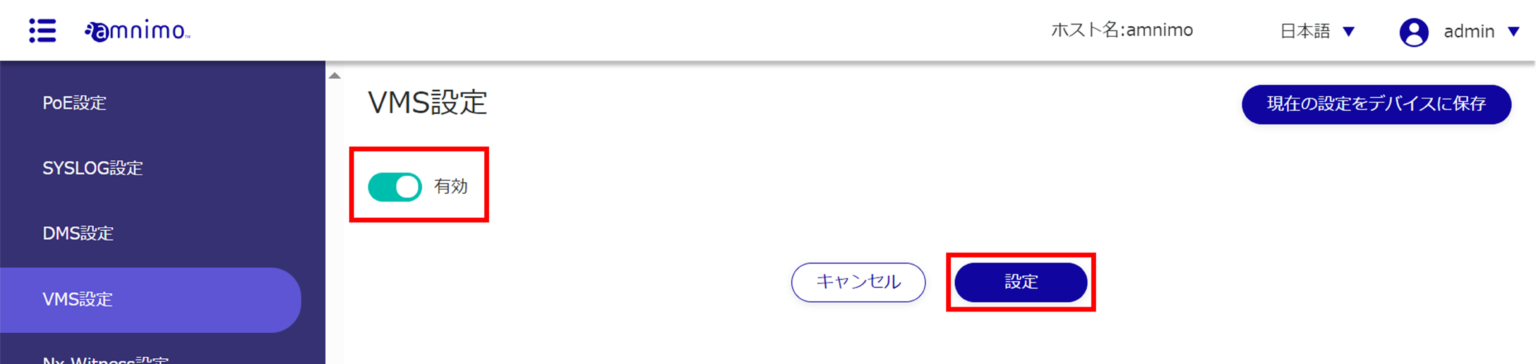Click the amnimo logo
Viewport: 1536px width, 364px height.
(x=138, y=31)
